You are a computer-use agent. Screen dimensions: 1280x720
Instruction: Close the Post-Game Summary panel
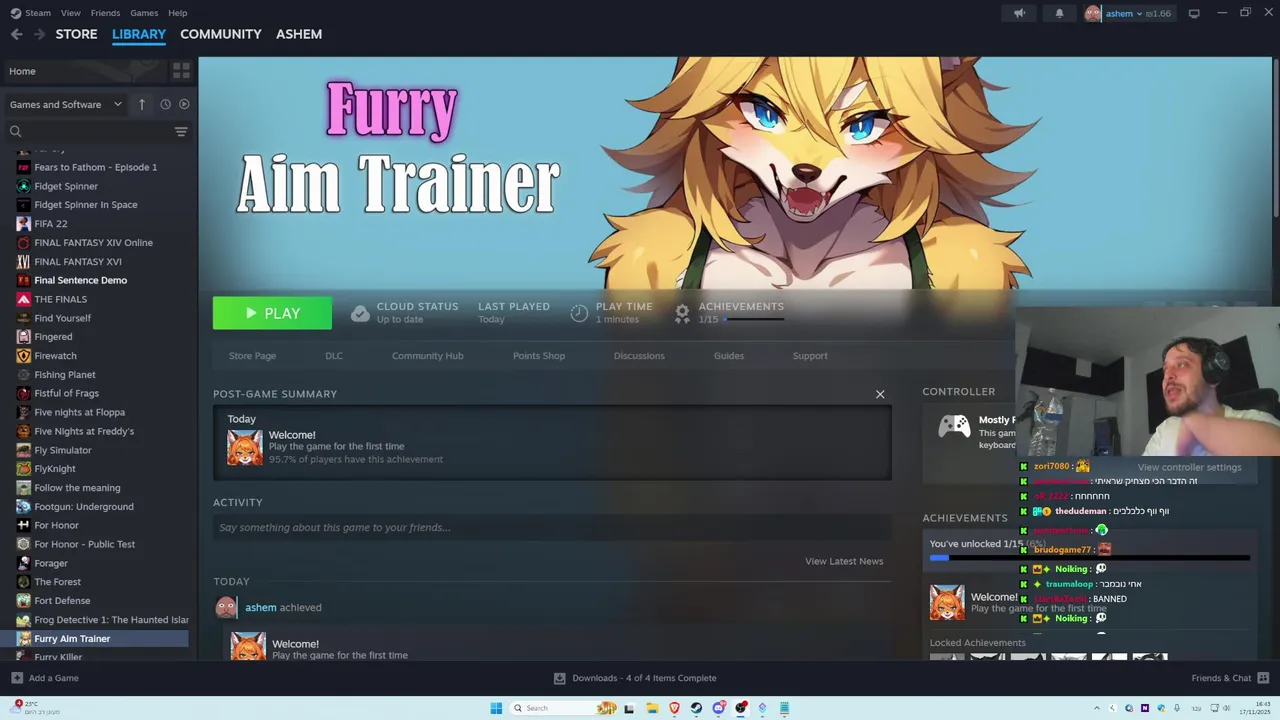(x=880, y=394)
